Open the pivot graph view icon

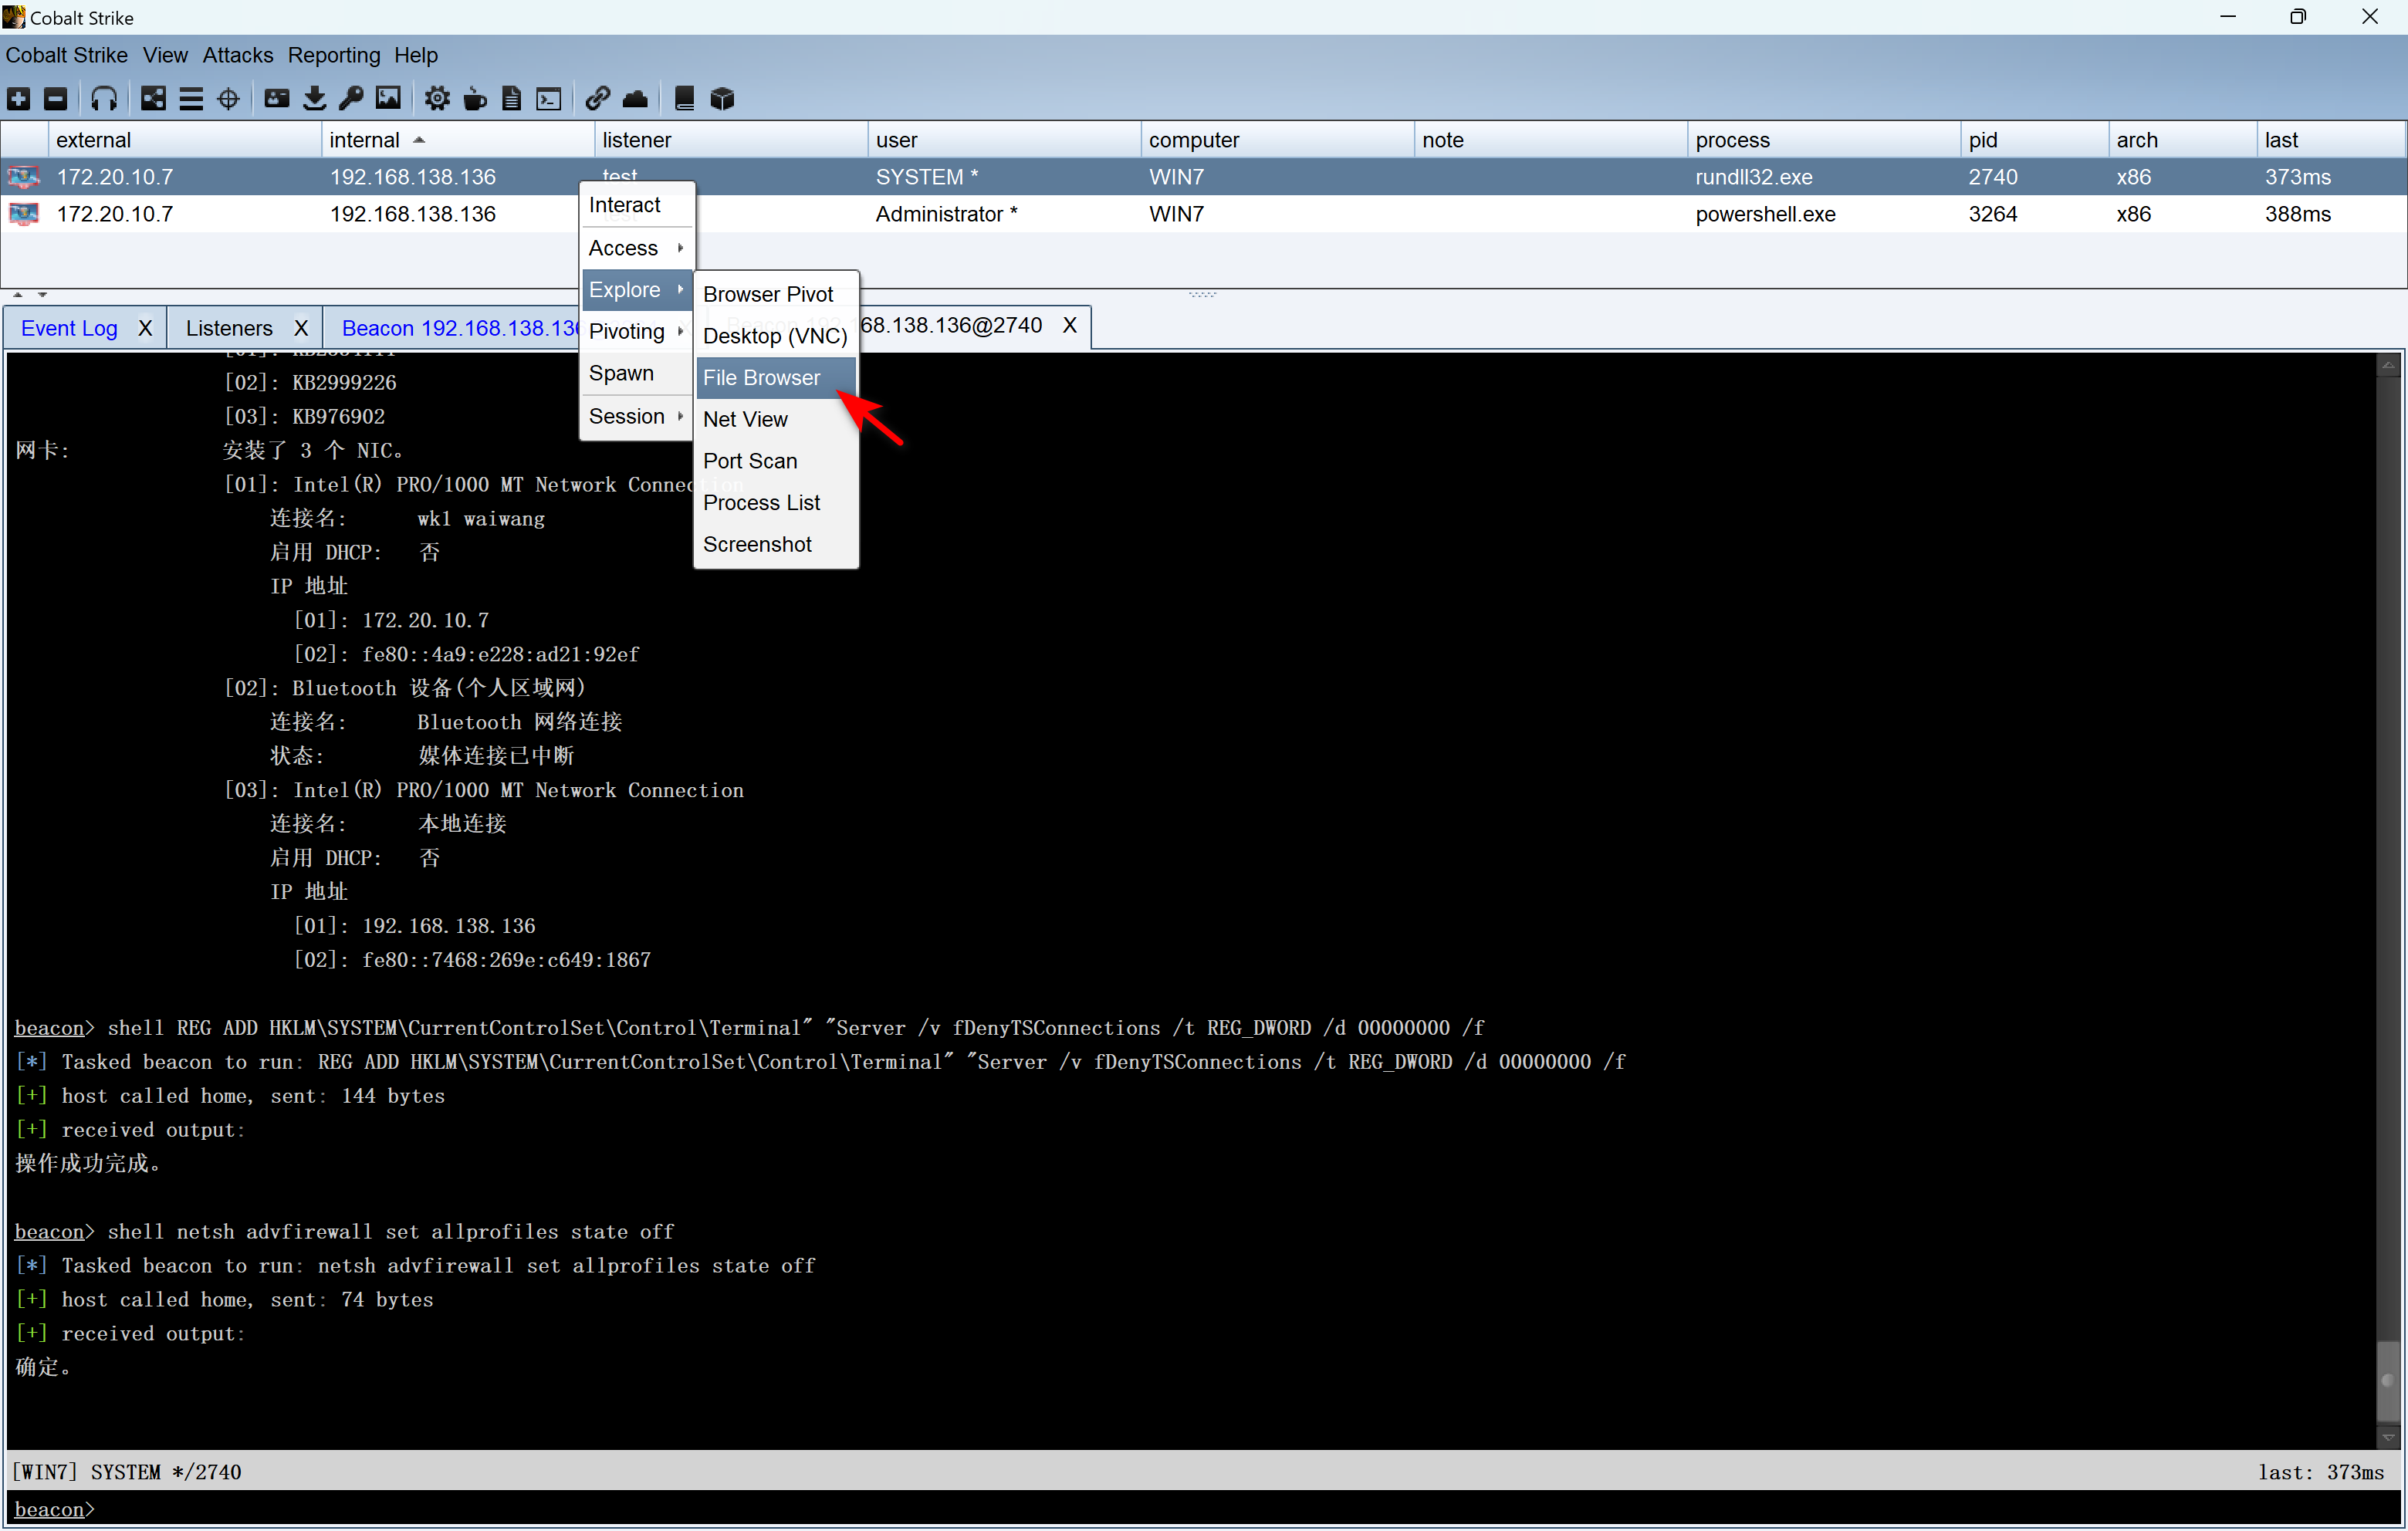(153, 98)
